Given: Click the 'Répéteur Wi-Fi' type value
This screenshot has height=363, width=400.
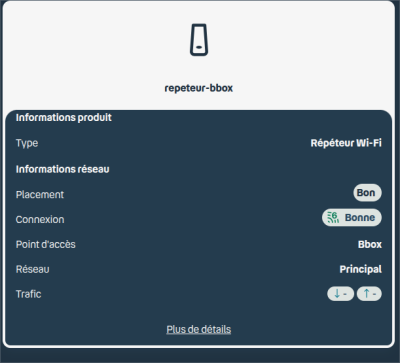Looking at the screenshot, I should coord(346,143).
